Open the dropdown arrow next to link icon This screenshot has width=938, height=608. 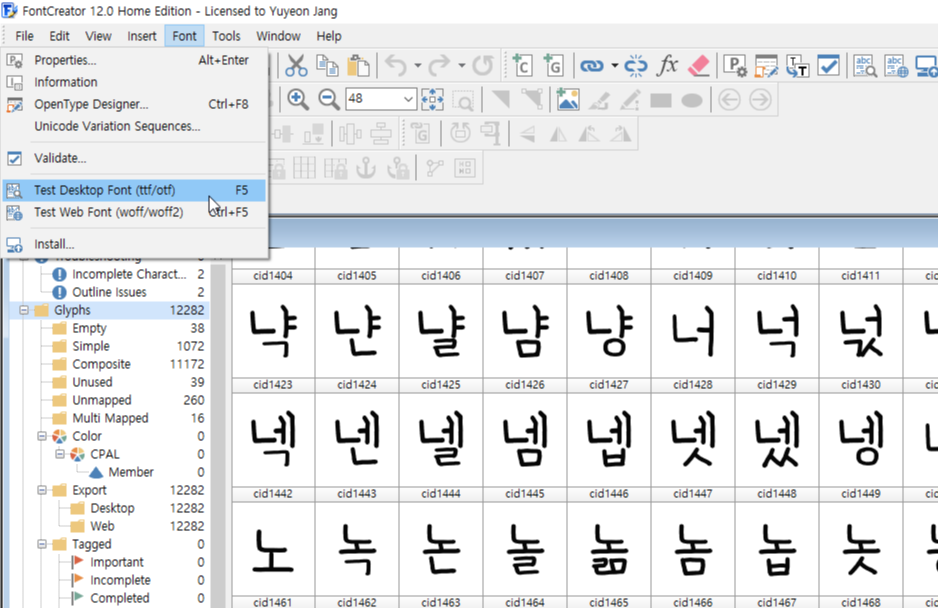pyautogui.click(x=614, y=66)
